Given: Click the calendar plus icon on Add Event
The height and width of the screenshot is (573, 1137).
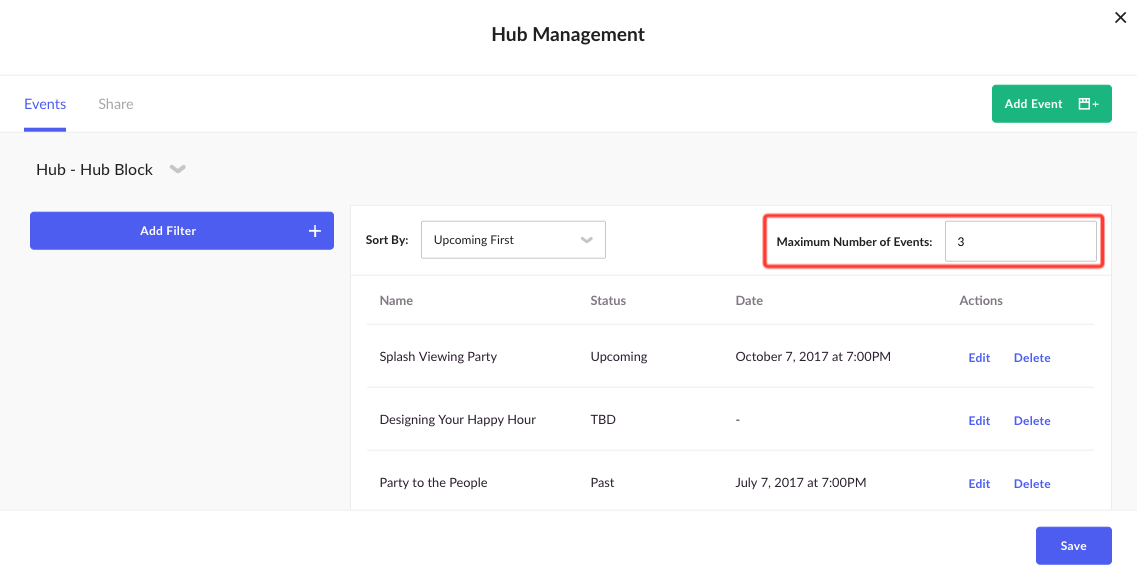Looking at the screenshot, I should [1088, 104].
